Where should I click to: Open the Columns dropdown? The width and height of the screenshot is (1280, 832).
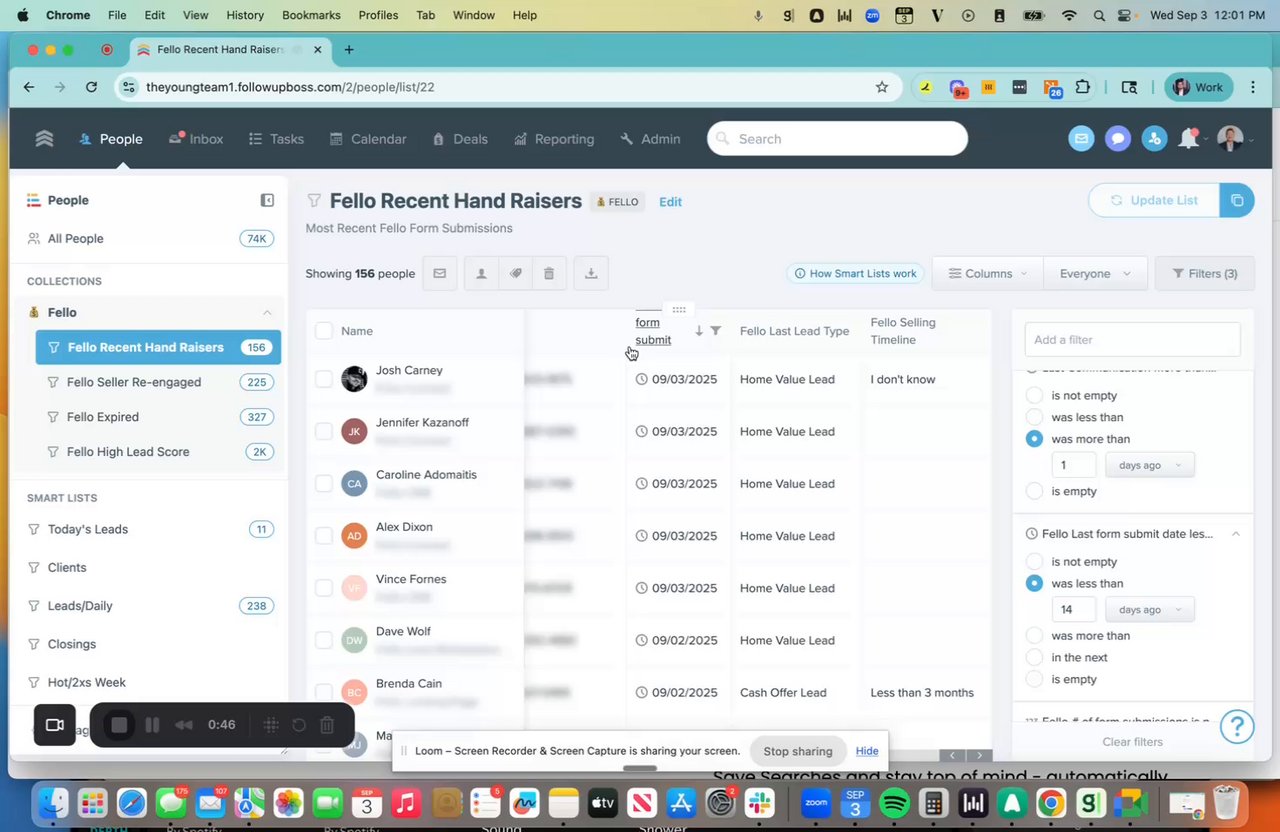coord(988,273)
